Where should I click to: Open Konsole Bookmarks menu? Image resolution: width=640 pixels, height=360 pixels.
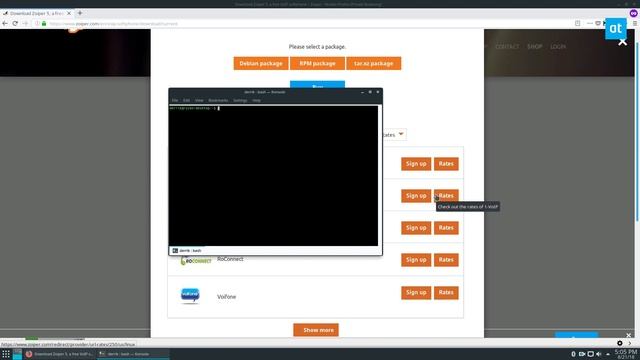[x=218, y=100]
